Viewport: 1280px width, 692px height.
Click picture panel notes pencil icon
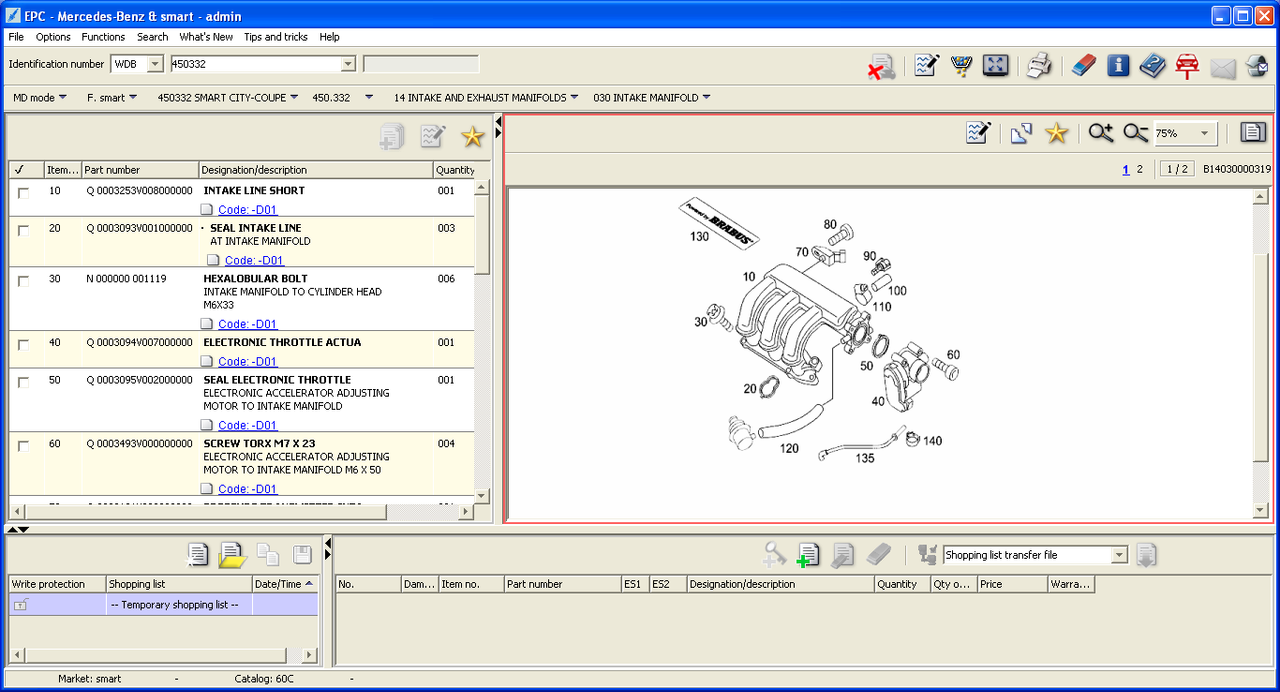(978, 132)
